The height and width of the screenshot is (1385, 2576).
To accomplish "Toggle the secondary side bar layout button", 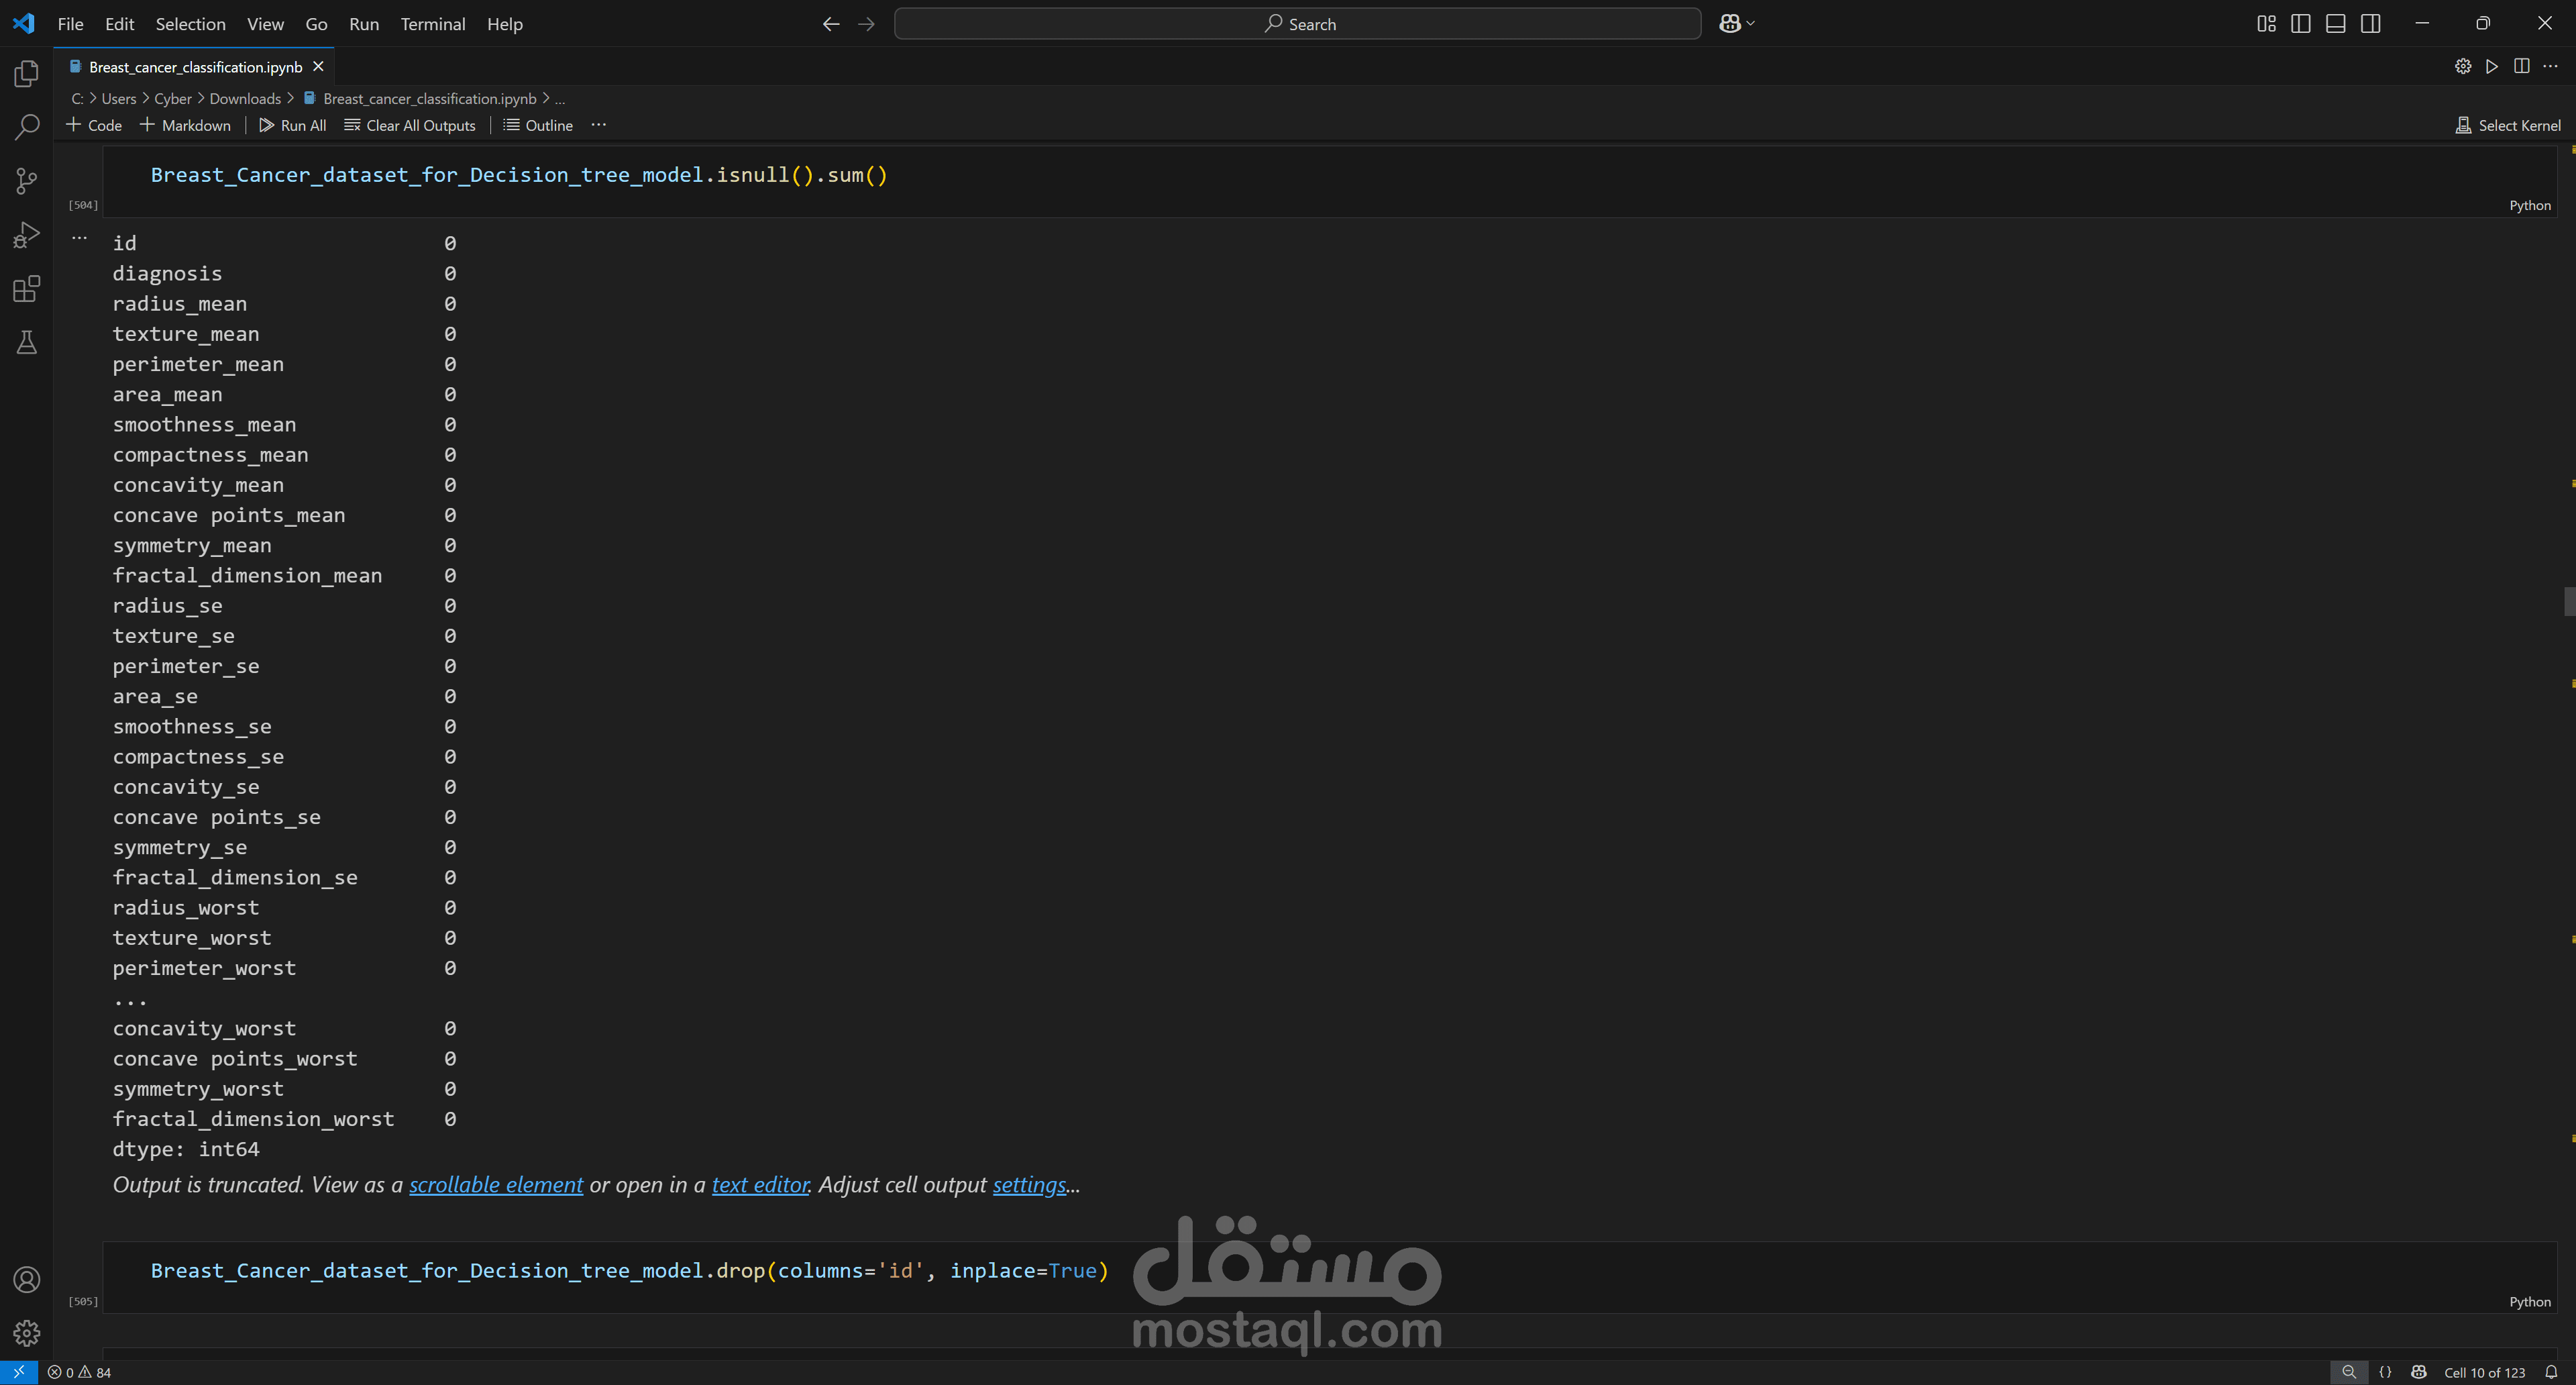I will pos(2370,24).
